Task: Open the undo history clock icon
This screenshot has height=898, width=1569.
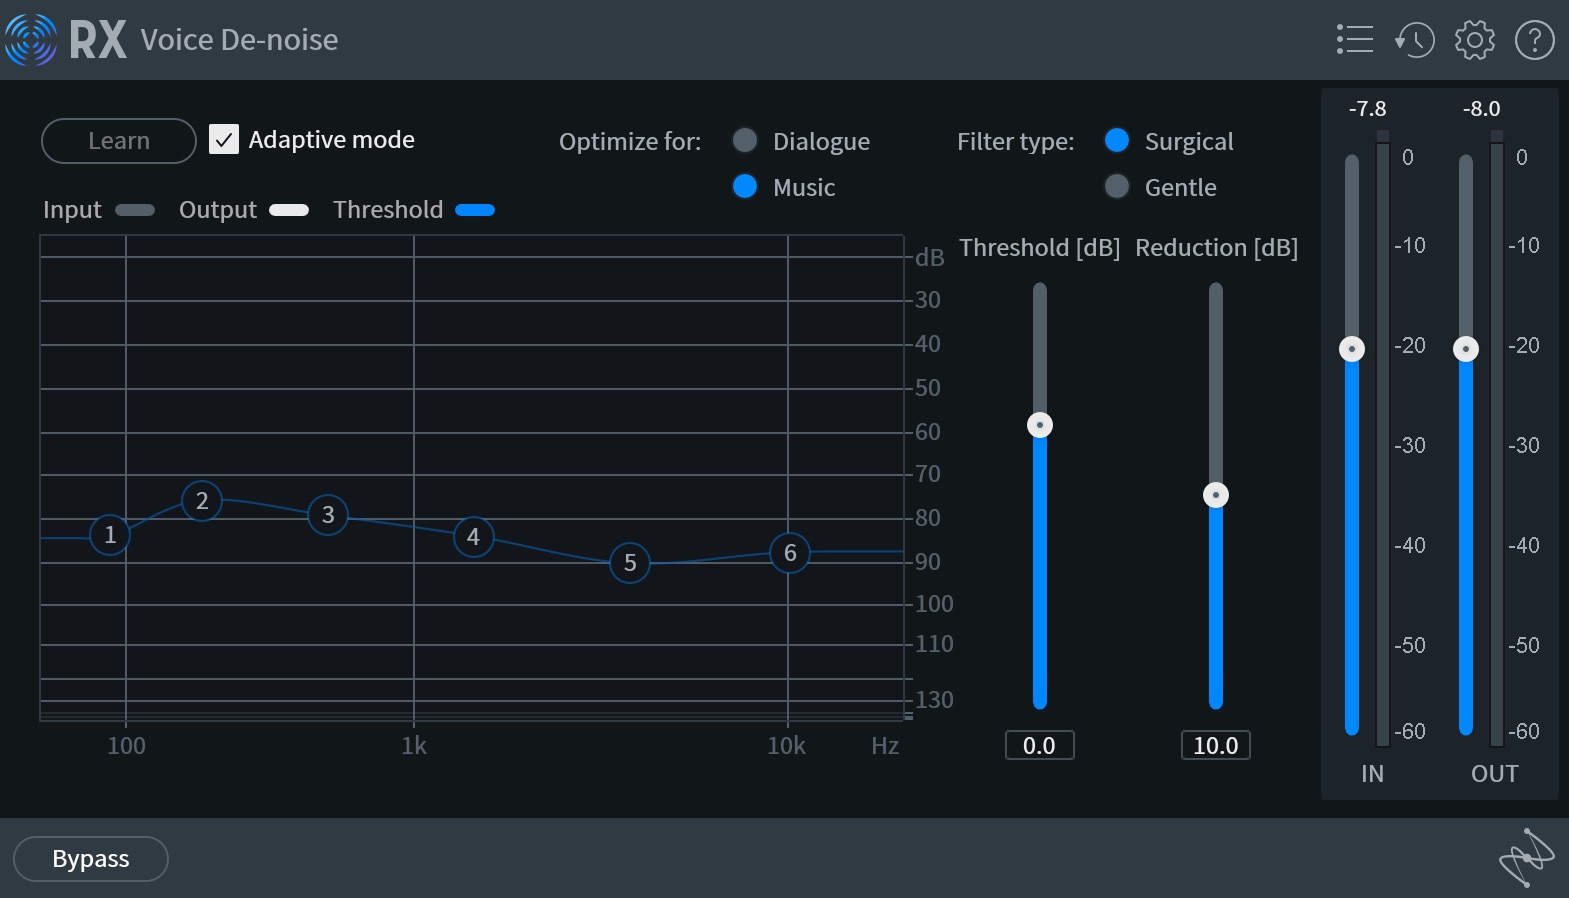Action: tap(1415, 40)
